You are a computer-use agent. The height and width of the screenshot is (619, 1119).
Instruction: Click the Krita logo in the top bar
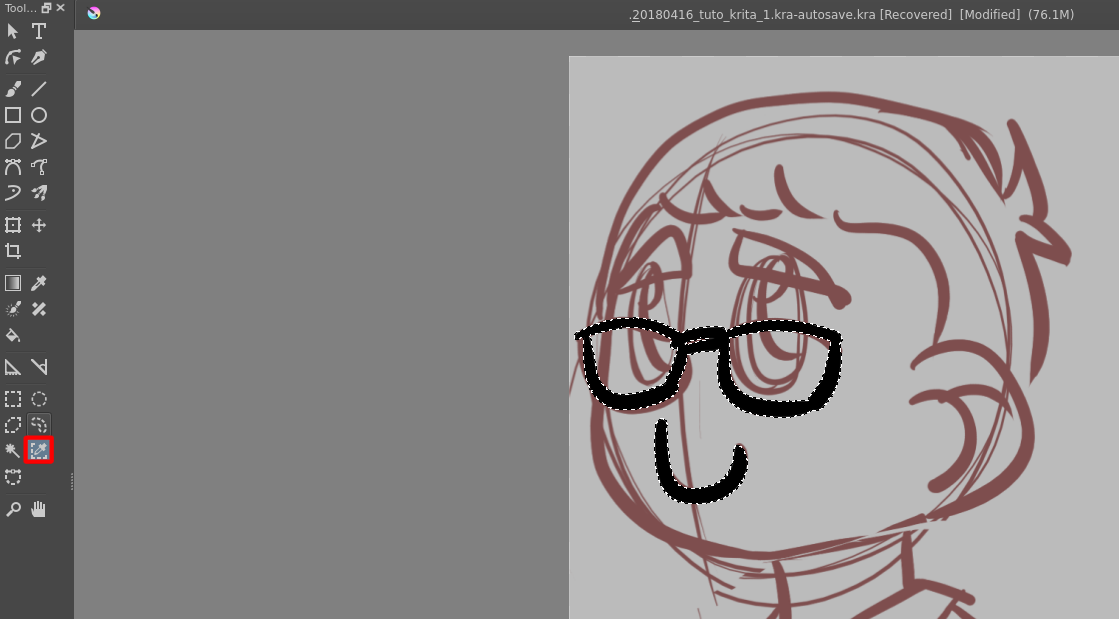(x=94, y=14)
